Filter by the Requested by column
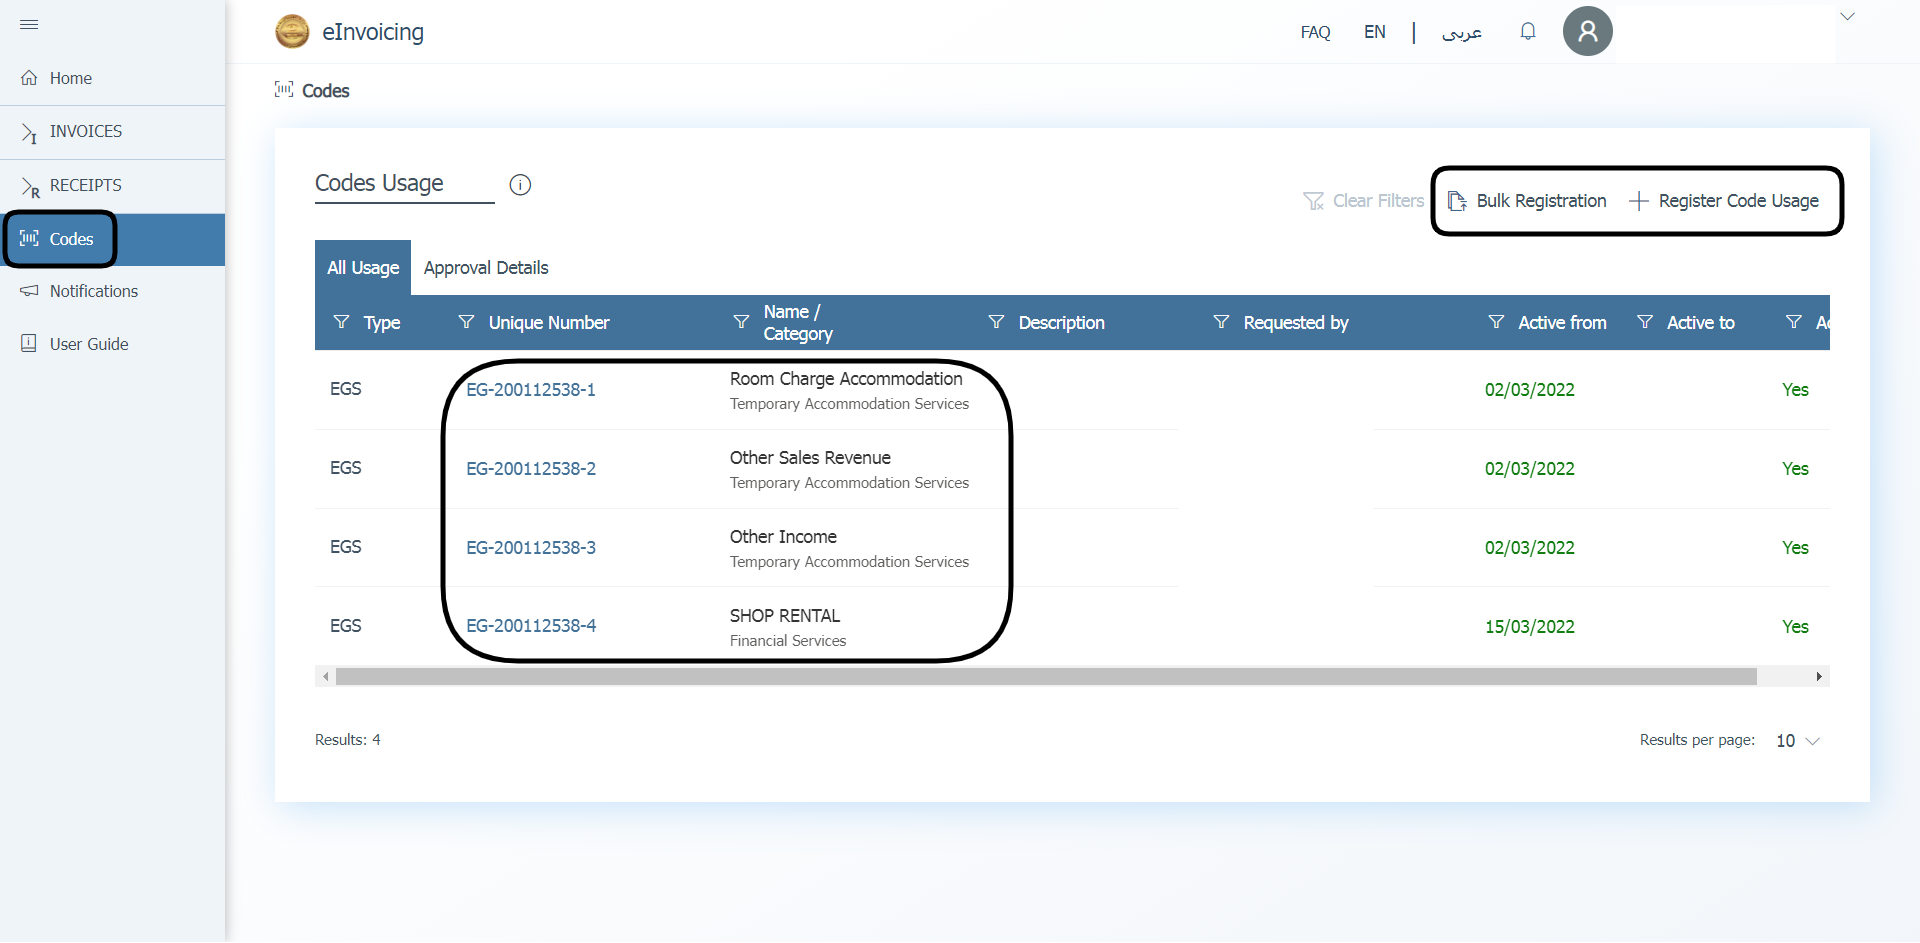1920x943 pixels. coord(1221,322)
